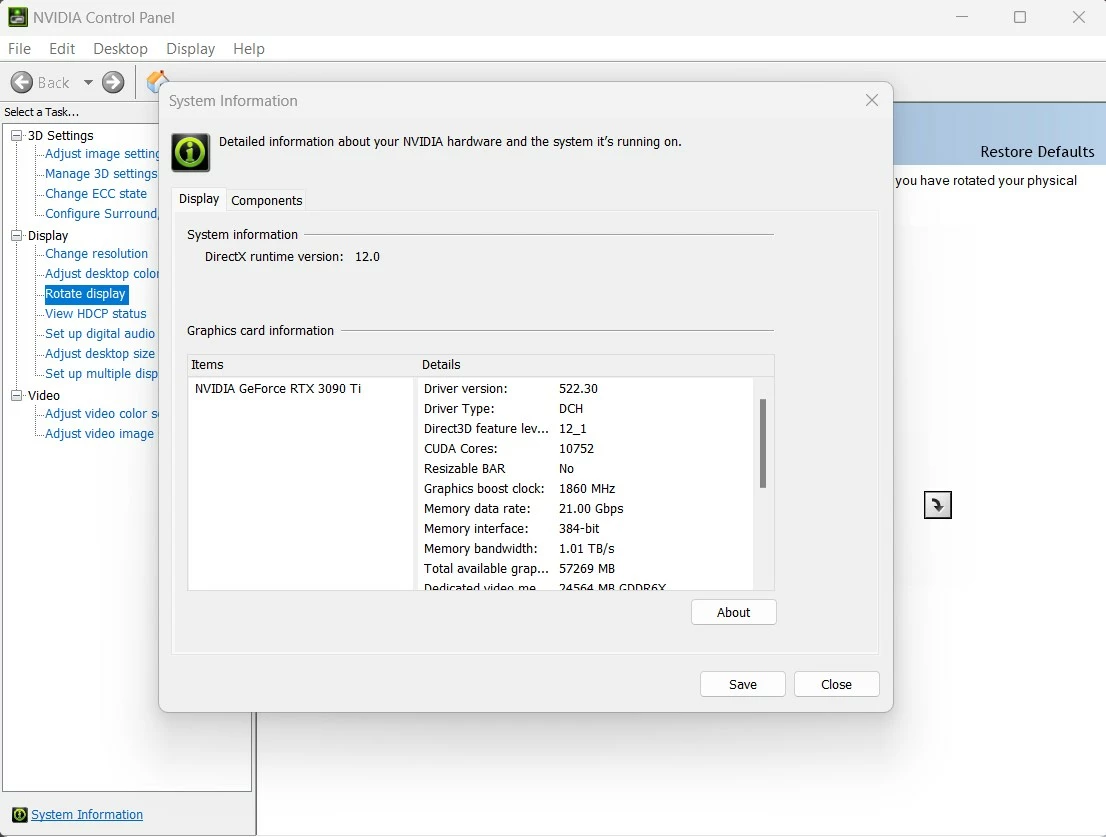1106x837 pixels.
Task: Select Adjust image settings task
Action: [x=102, y=154]
